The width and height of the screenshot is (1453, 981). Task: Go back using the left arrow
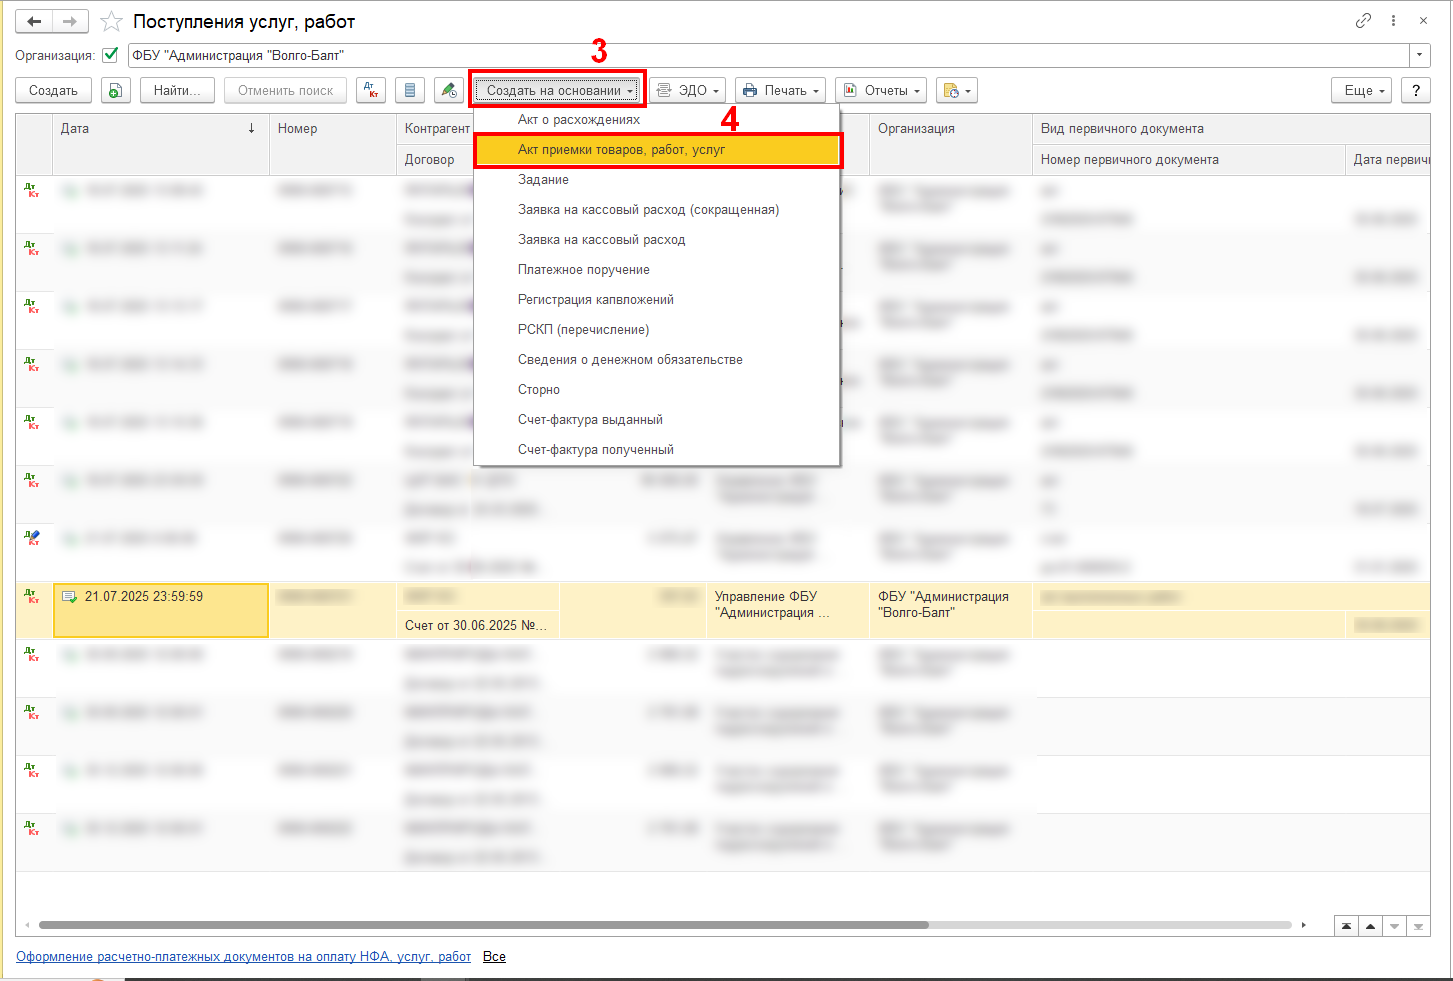34,21
